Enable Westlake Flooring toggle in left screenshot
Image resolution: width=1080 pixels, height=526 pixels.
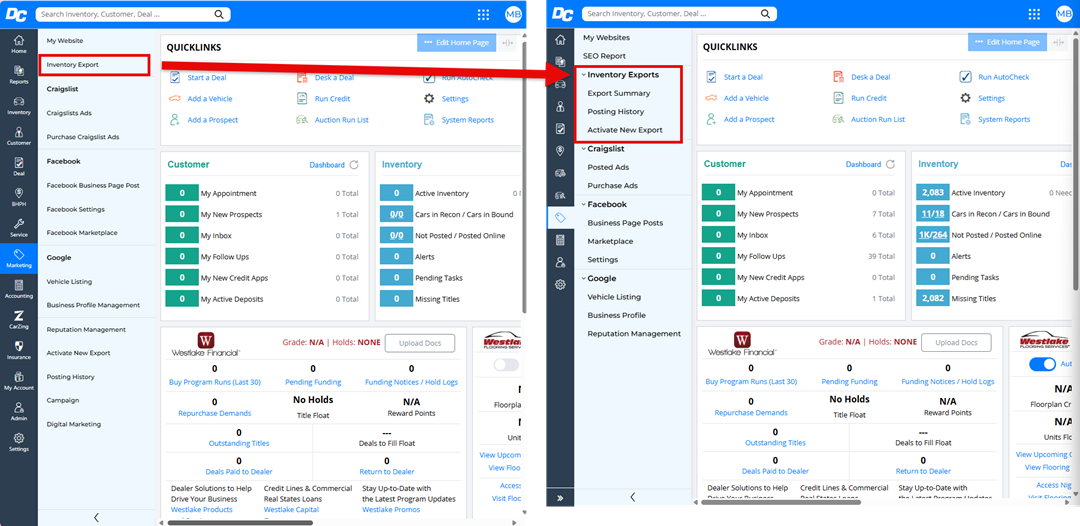tap(506, 365)
